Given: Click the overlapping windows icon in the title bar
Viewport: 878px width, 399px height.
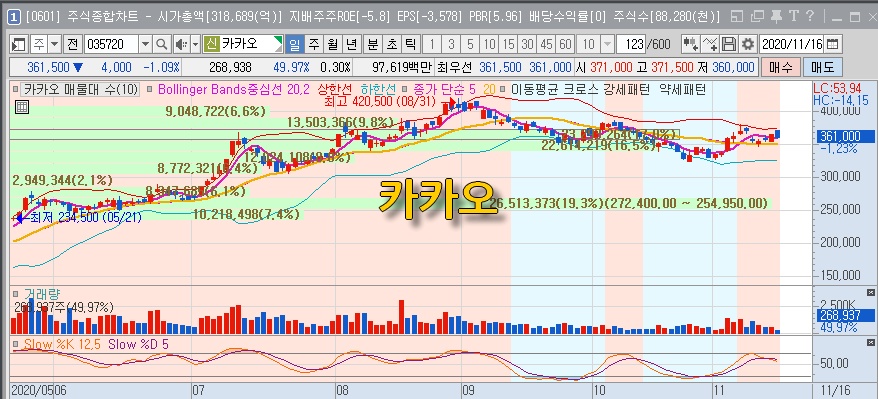Looking at the screenshot, I should coord(757,16).
